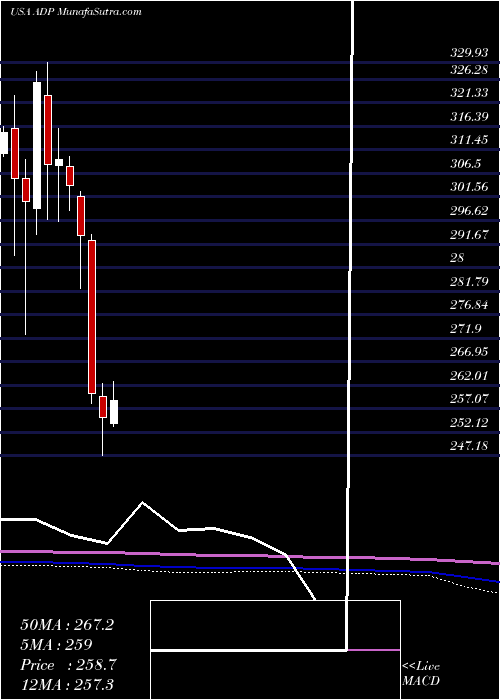Click the 252.12 price label
This screenshot has height=700, width=500.
pyautogui.click(x=469, y=422)
